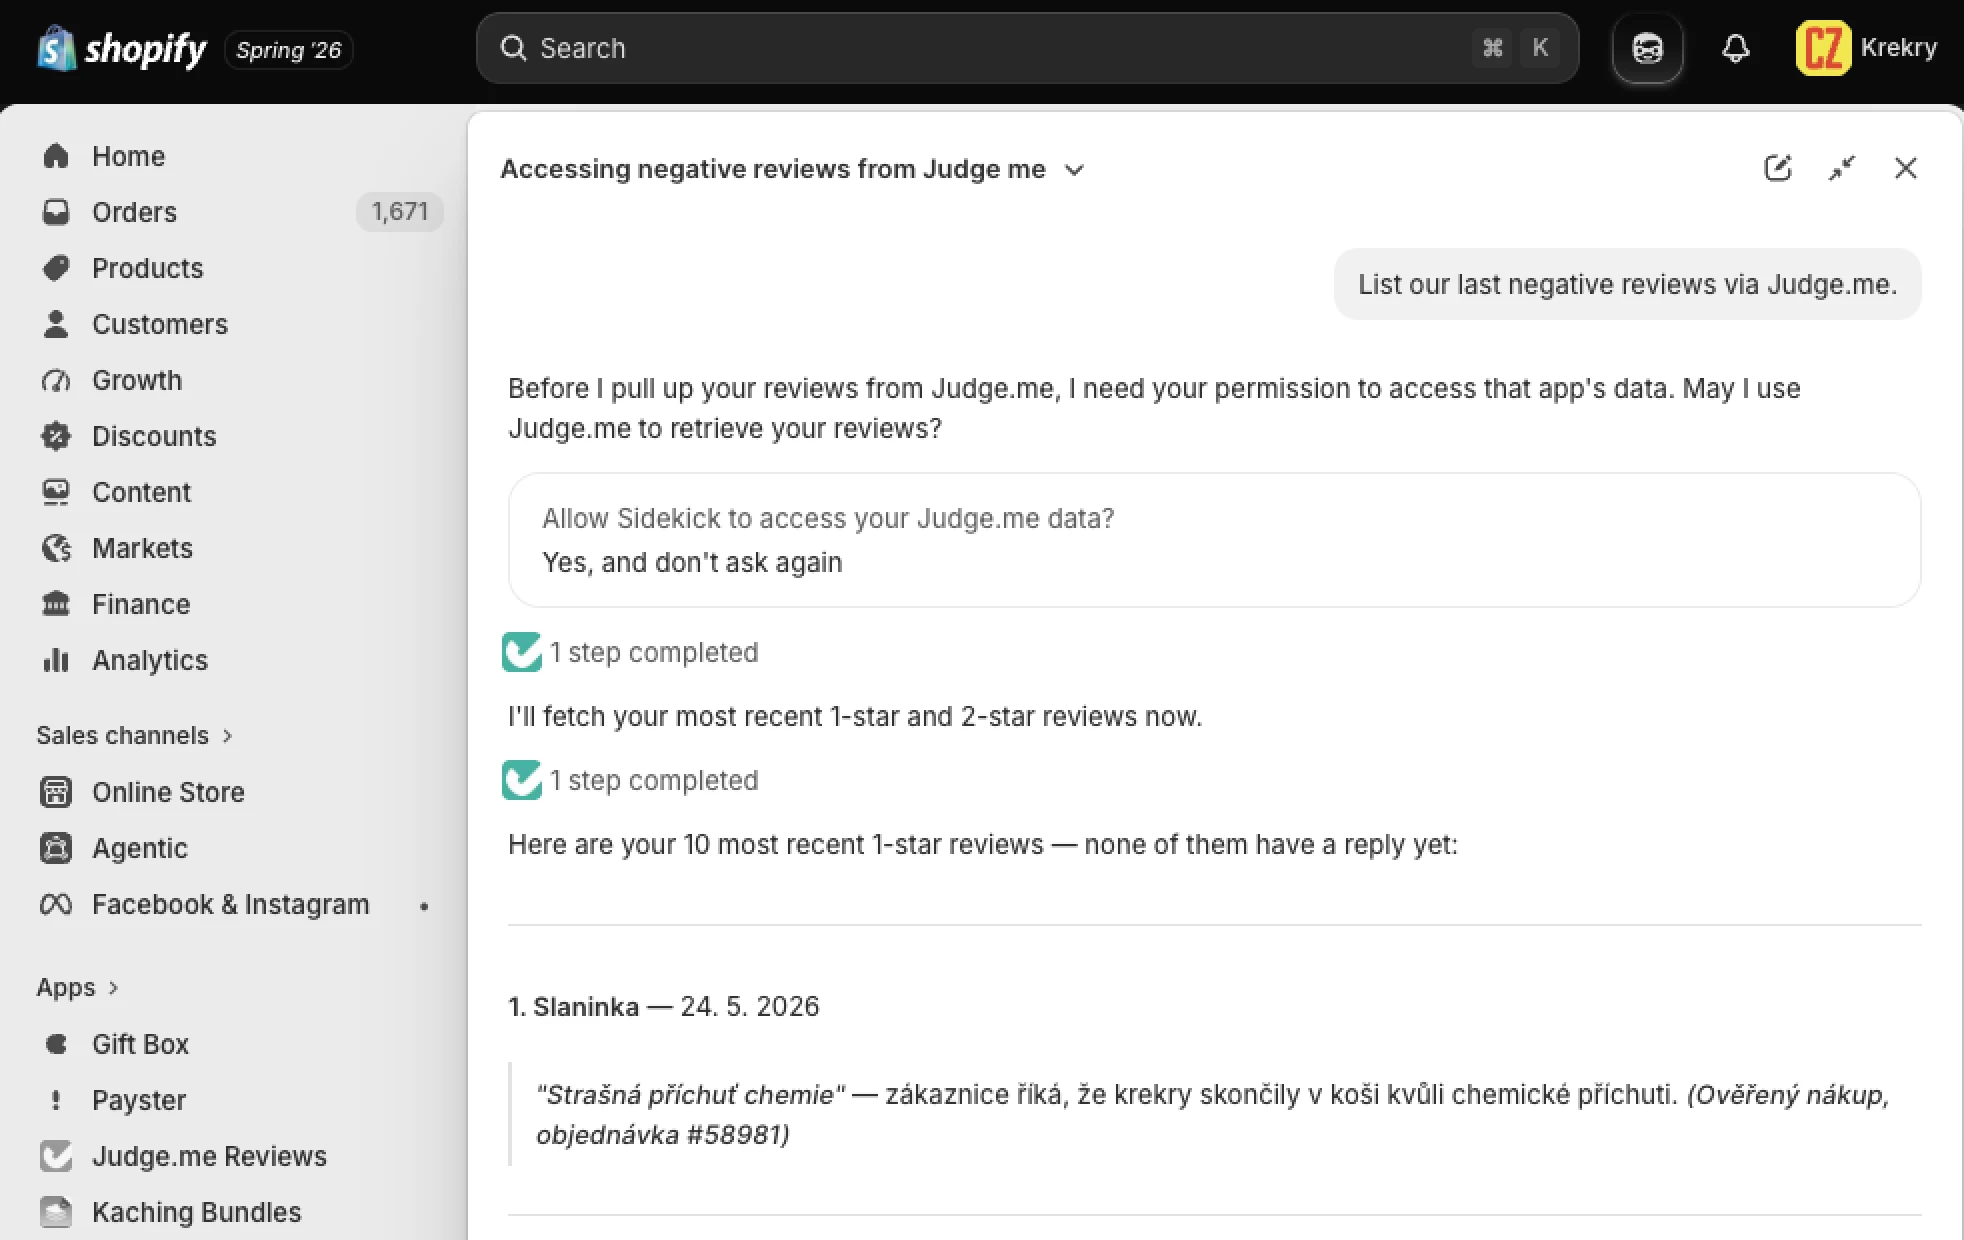
Task: Click the 'List our last negative reviews' message
Action: [1627, 284]
